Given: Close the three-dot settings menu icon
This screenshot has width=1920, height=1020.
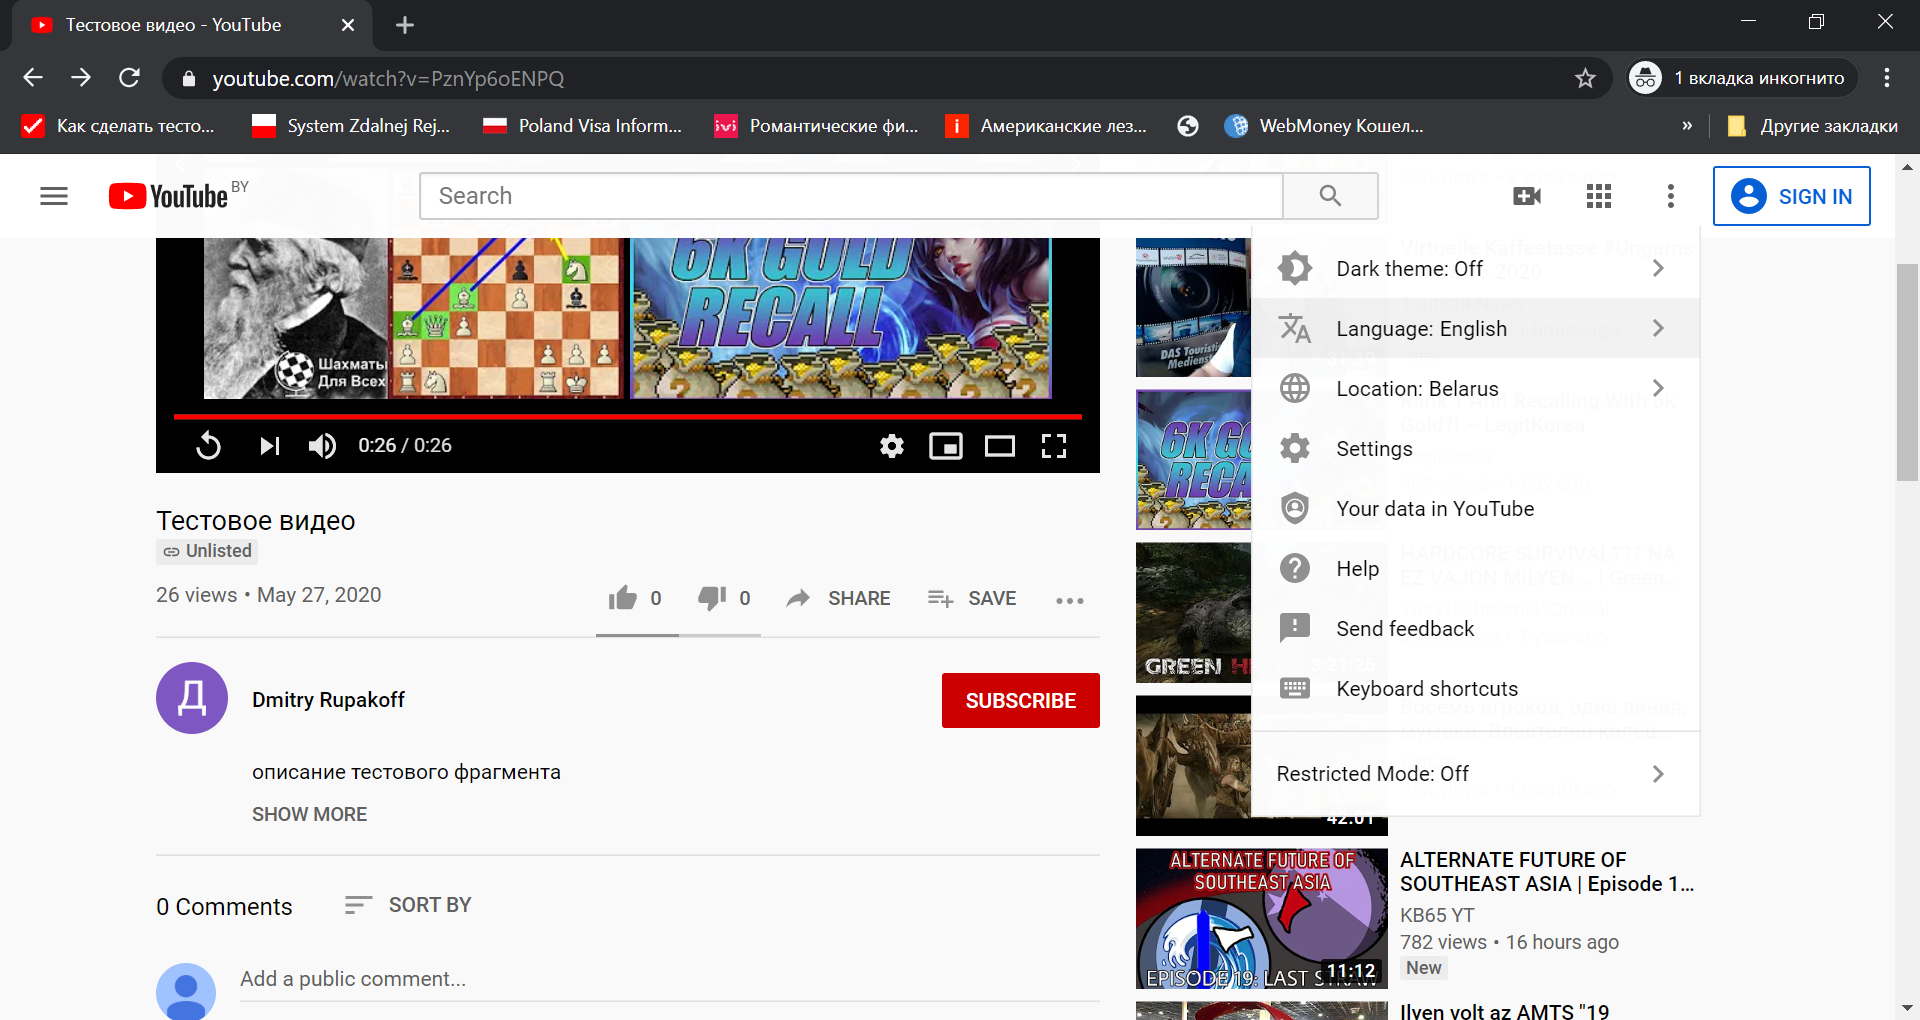Looking at the screenshot, I should 1671,196.
